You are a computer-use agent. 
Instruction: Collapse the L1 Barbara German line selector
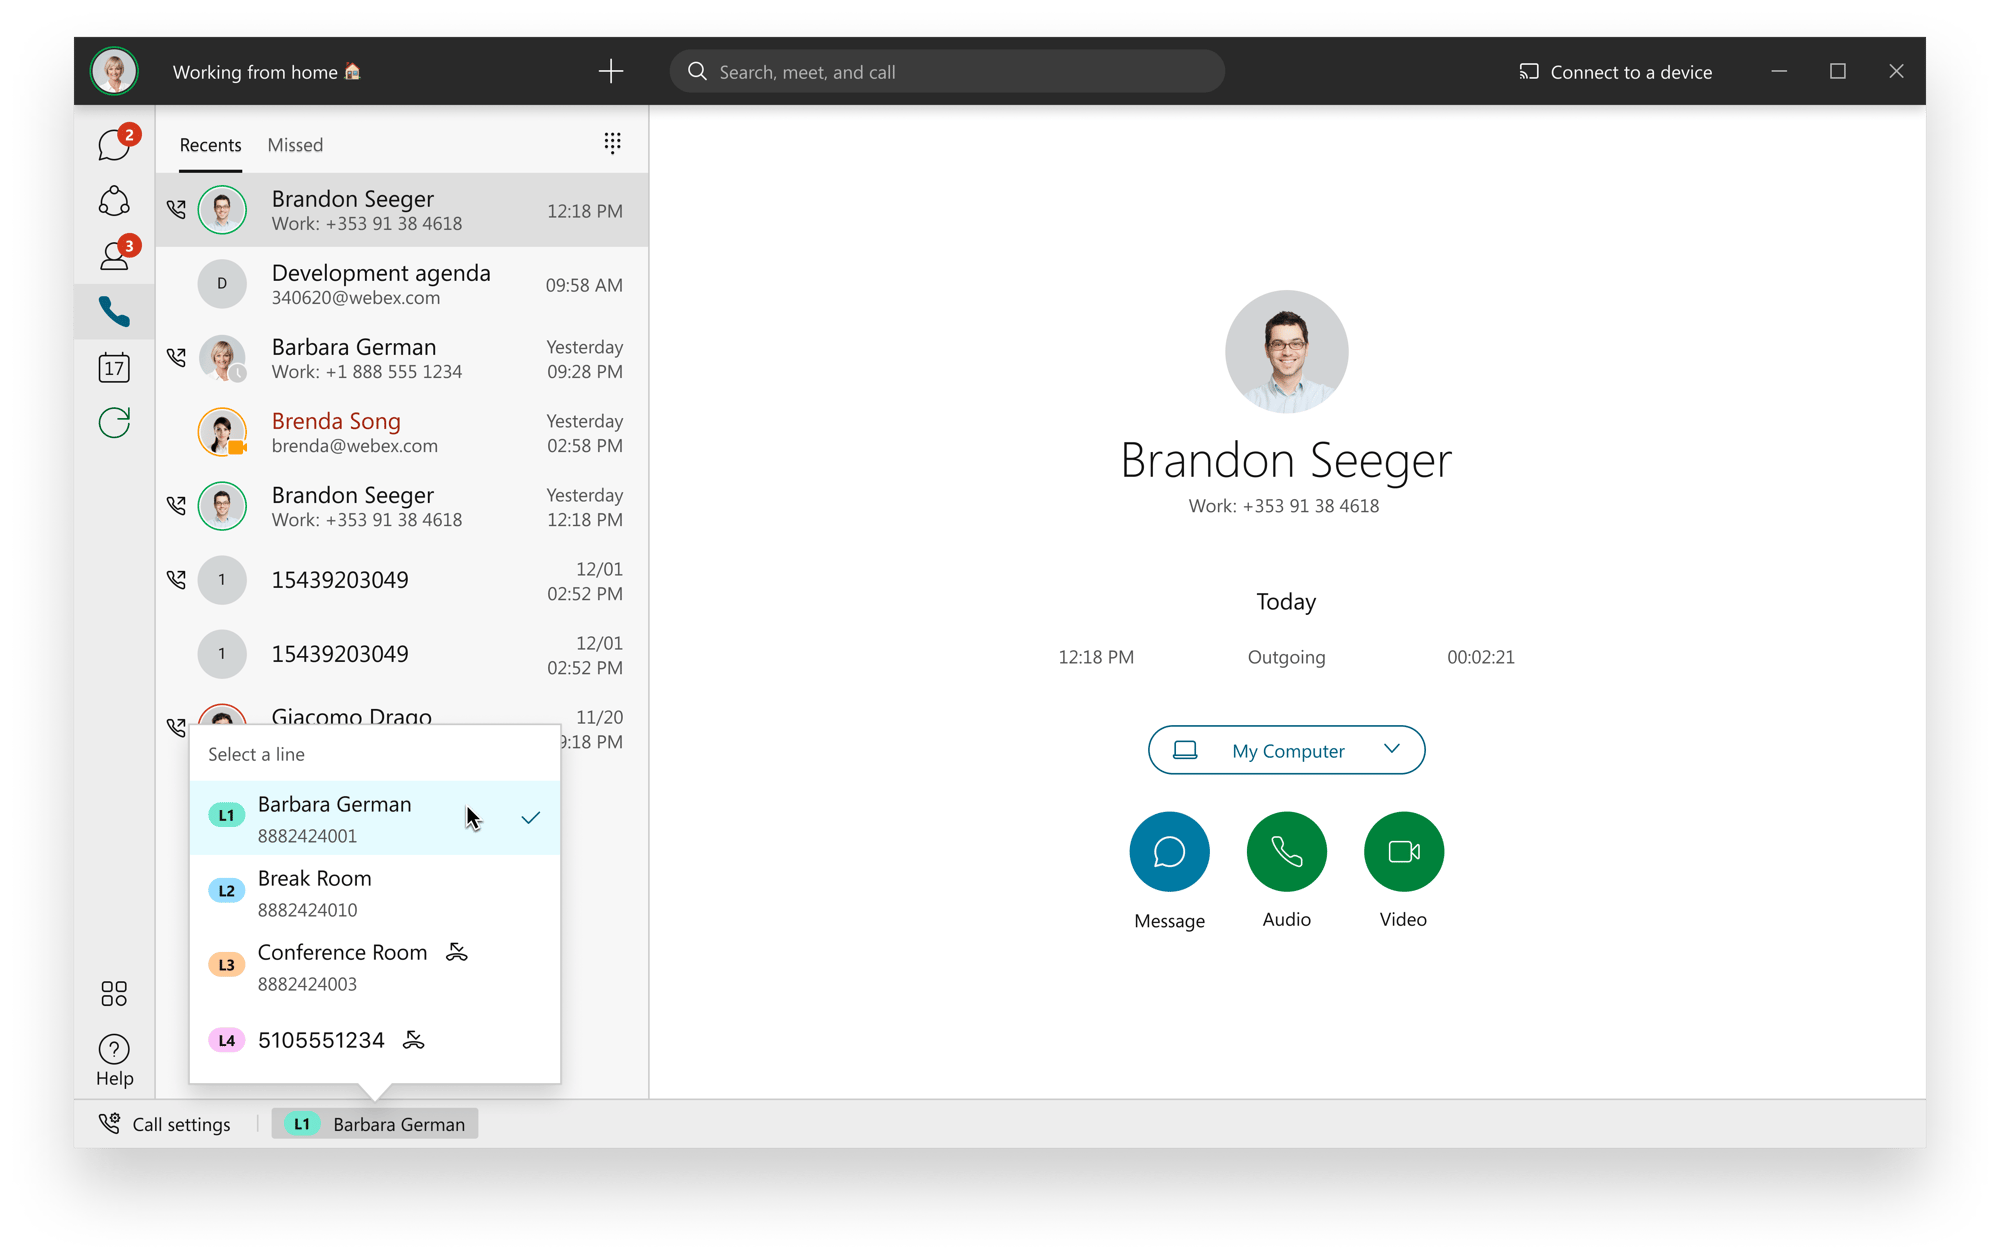(375, 1124)
